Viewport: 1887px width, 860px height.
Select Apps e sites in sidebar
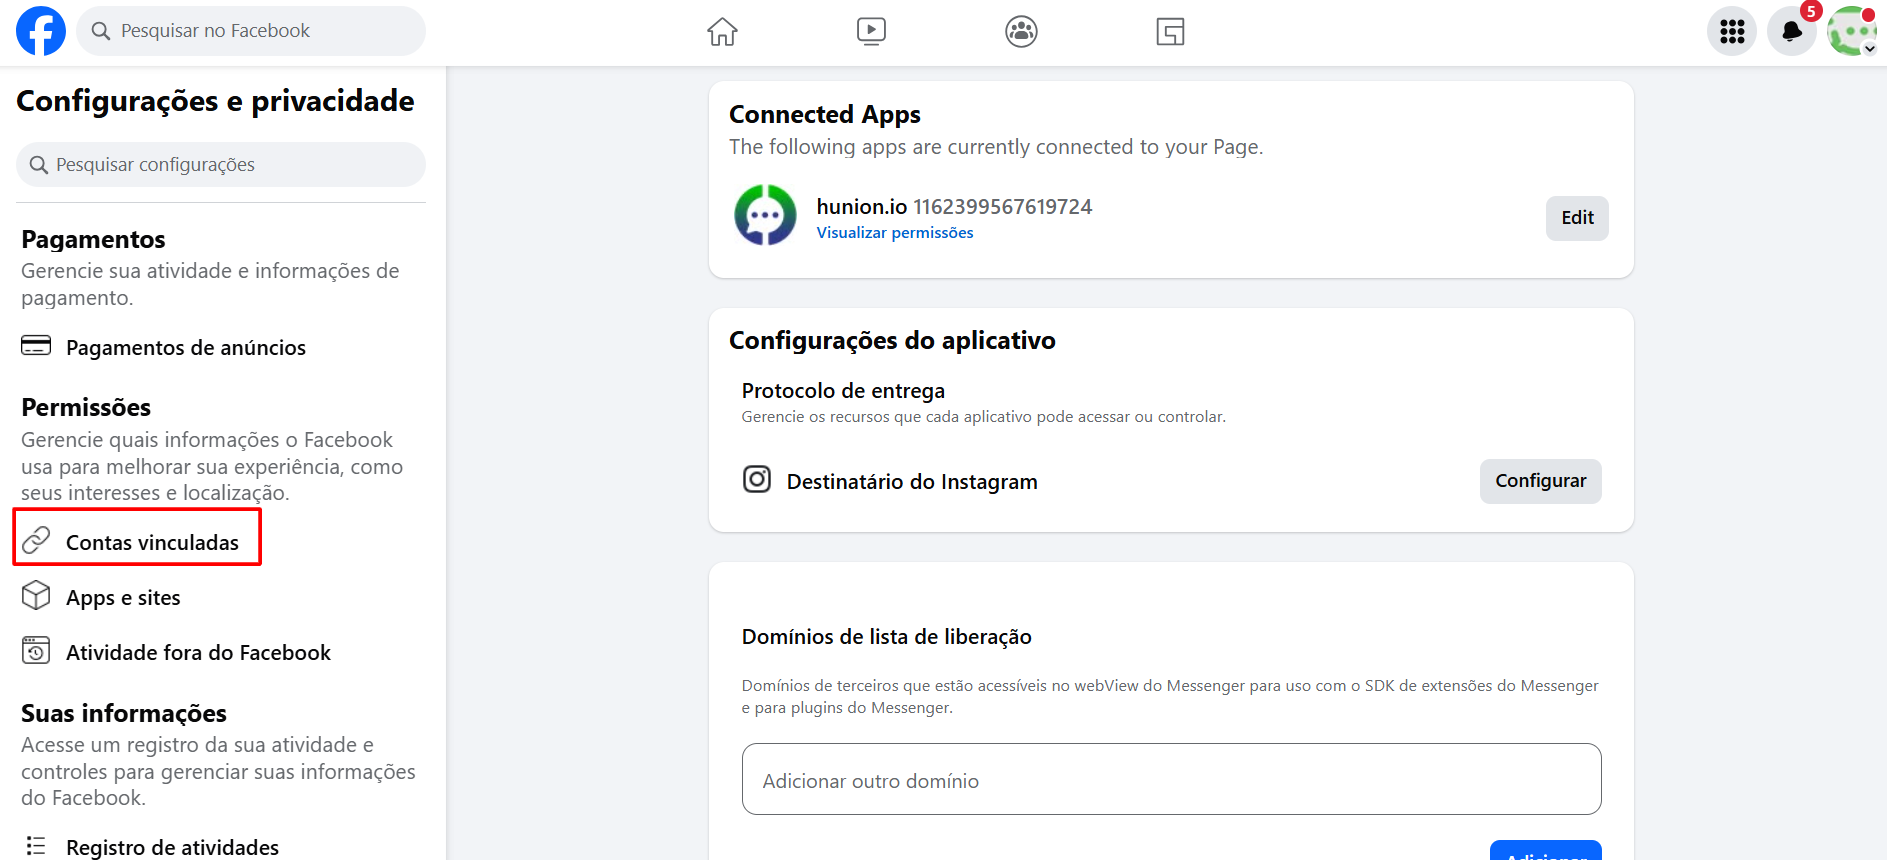click(x=123, y=598)
